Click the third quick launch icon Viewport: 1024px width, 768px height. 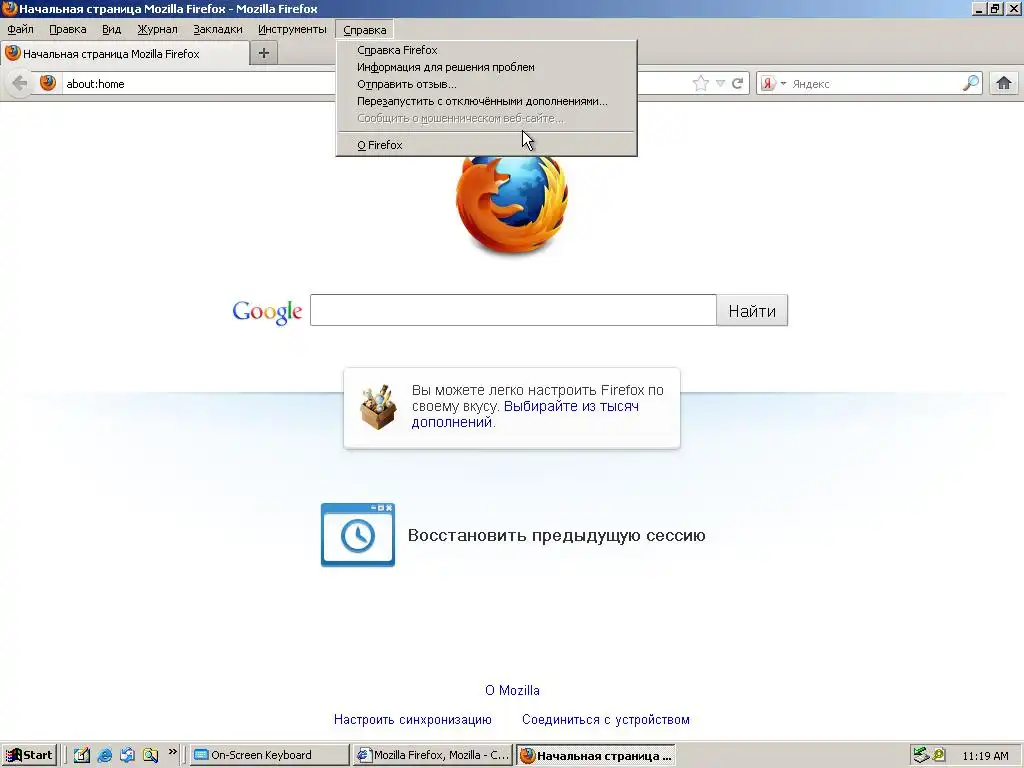click(x=127, y=755)
